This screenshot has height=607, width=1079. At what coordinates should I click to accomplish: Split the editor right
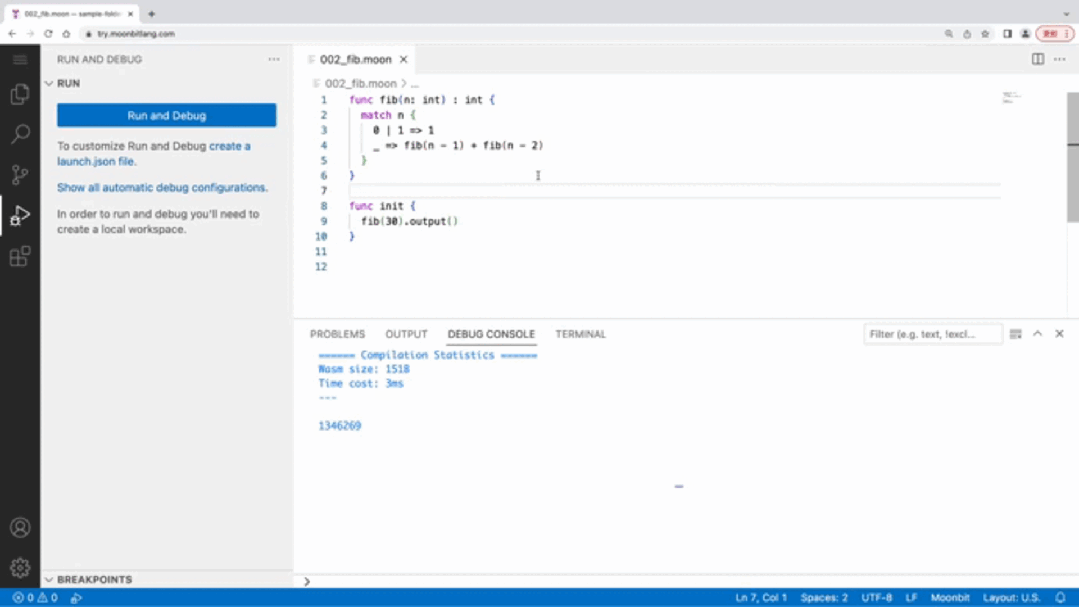1038,59
